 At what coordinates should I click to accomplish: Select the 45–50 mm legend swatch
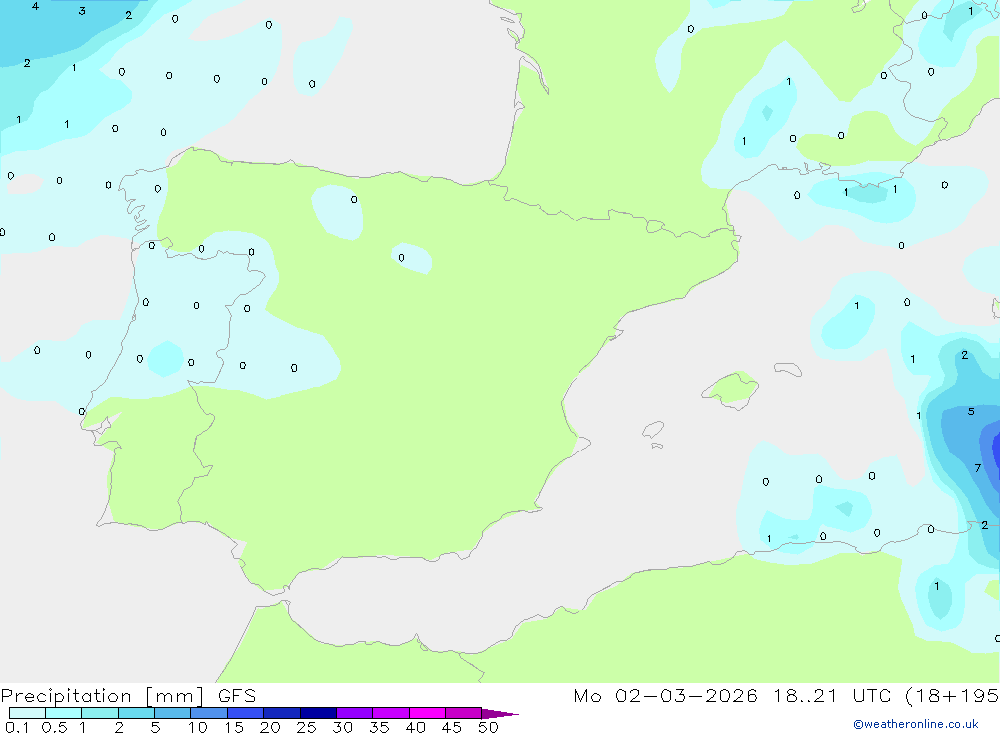464,713
